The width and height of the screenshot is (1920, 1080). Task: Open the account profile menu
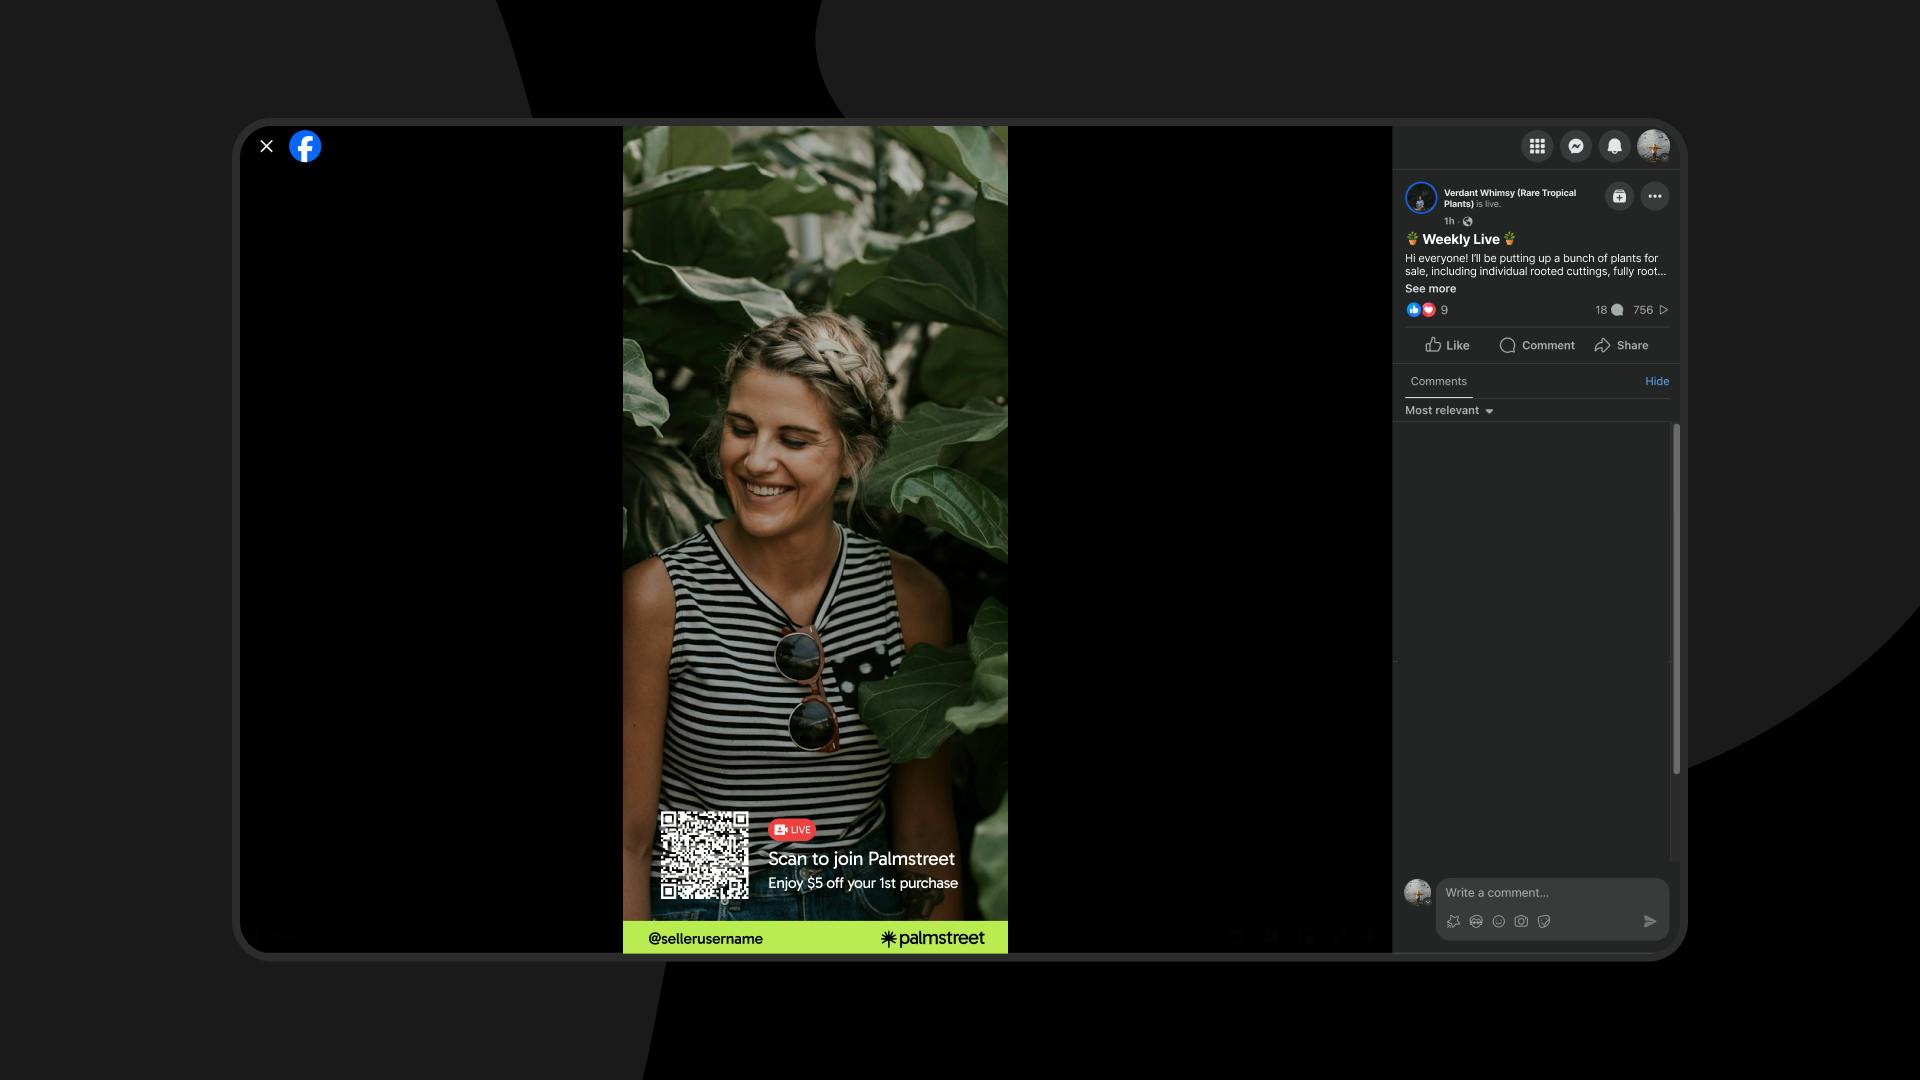[1653, 146]
